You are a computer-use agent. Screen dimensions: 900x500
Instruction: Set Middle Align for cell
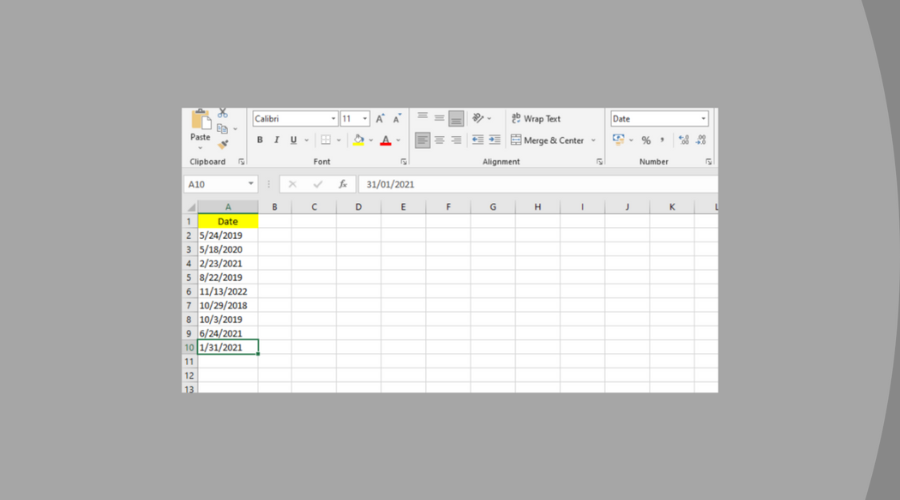439,118
